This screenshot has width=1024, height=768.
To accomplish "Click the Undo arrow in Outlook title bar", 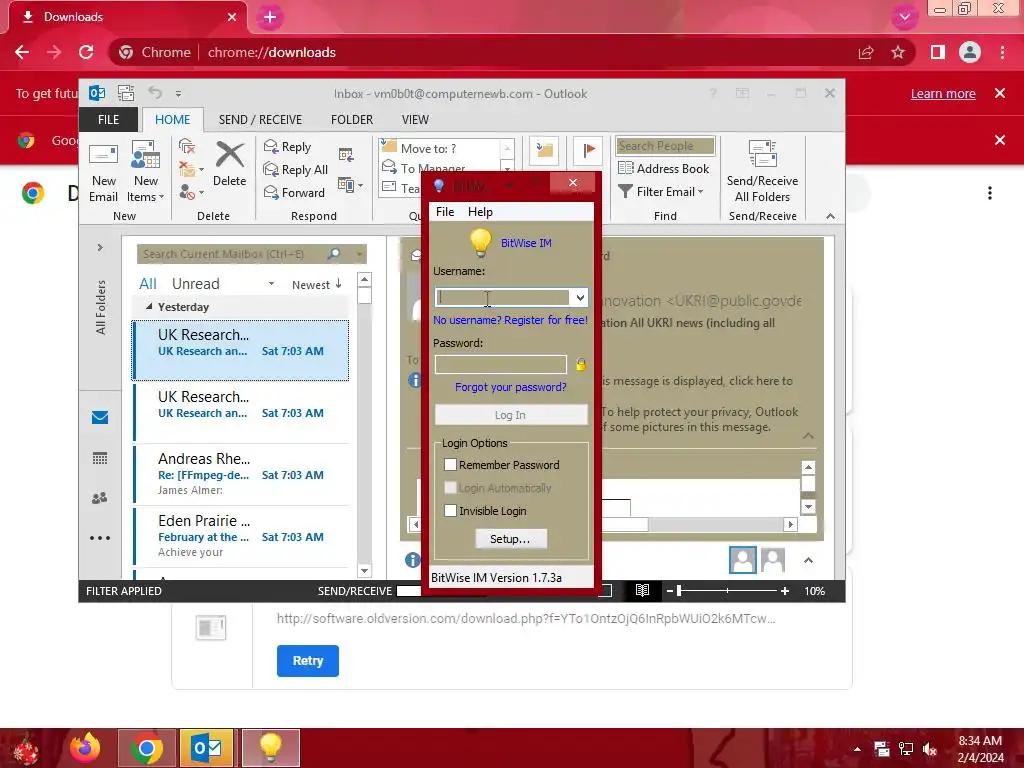I will [x=155, y=93].
